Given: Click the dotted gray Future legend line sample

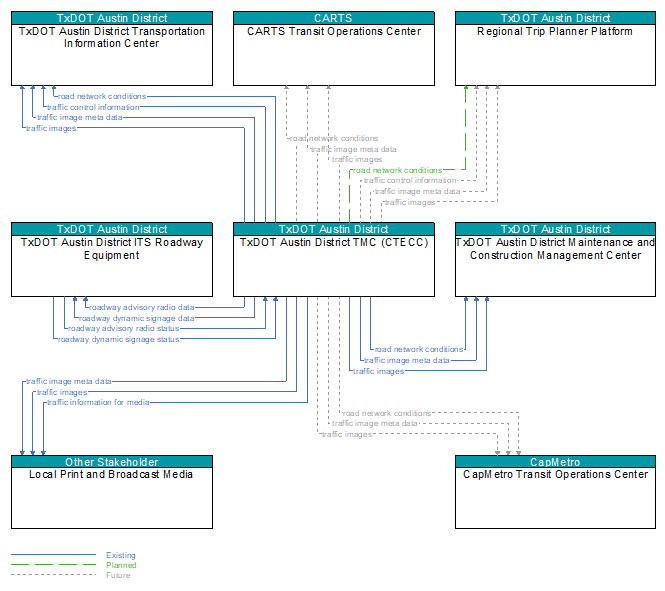Looking at the screenshot, I should click(54, 575).
